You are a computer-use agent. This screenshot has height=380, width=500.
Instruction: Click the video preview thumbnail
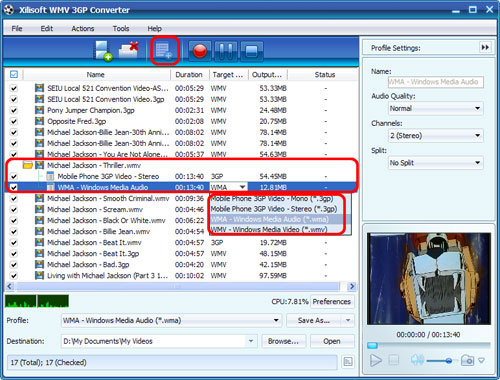[x=429, y=279]
